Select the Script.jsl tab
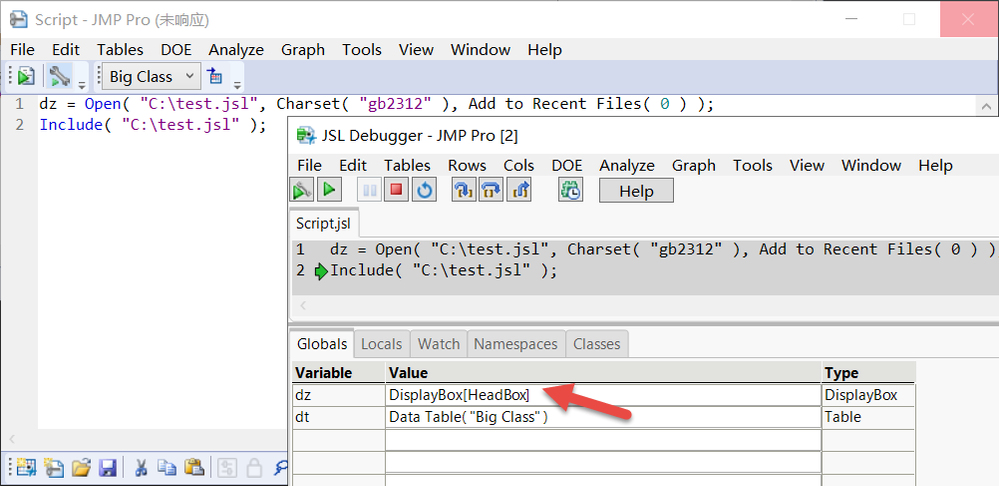This screenshot has width=999, height=486. (324, 223)
